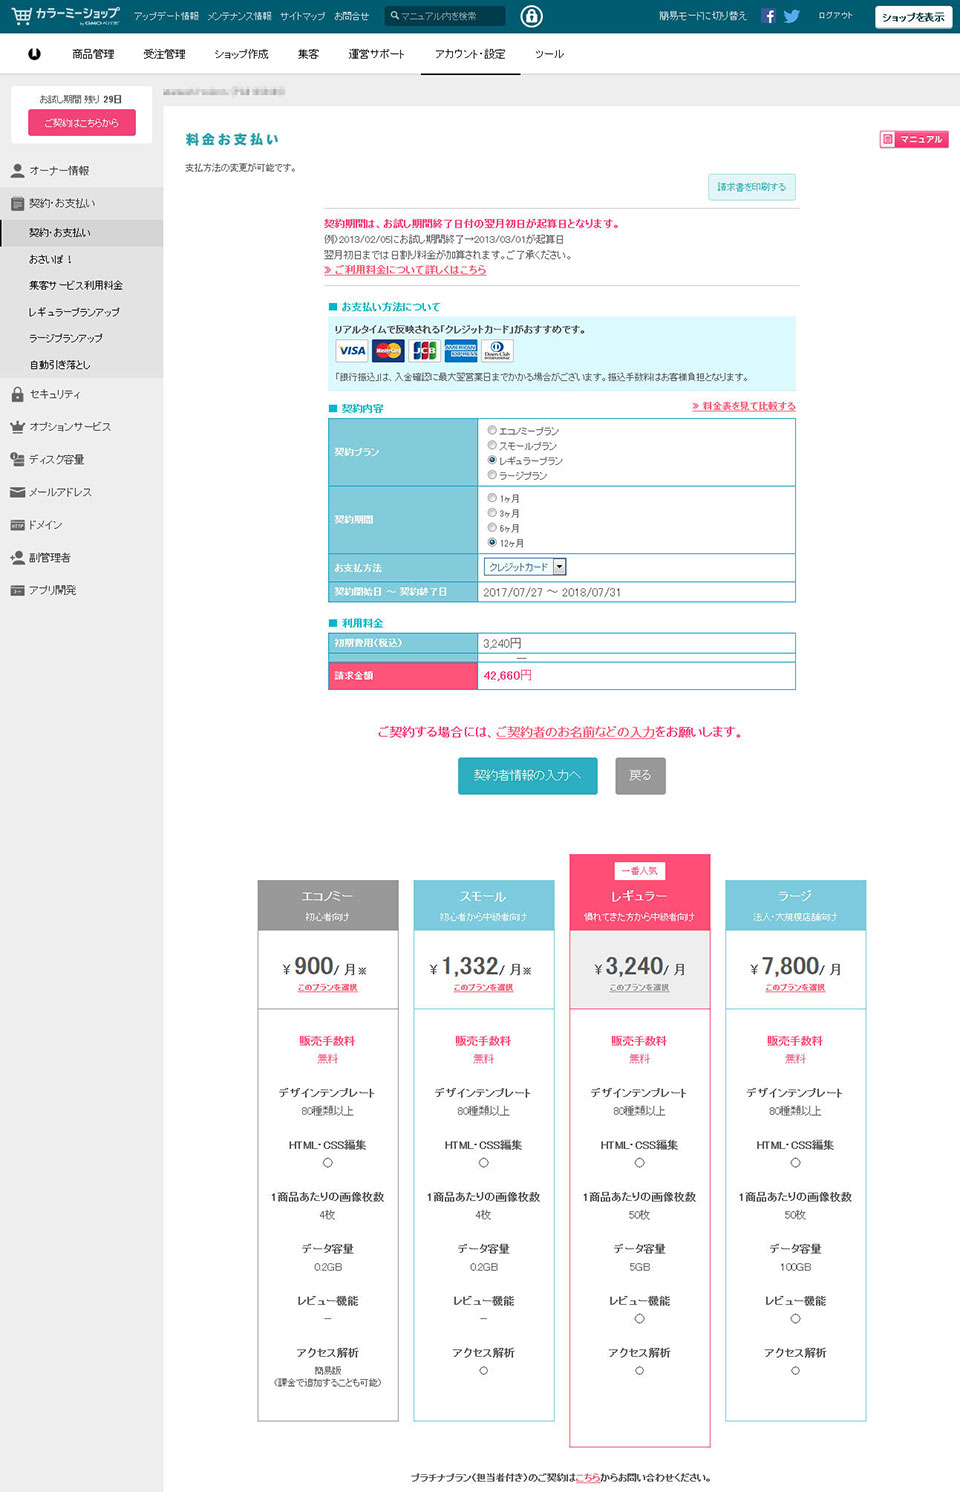Screen dimensions: 960x1492
Task: Open the Facebook icon link
Action: 768,16
